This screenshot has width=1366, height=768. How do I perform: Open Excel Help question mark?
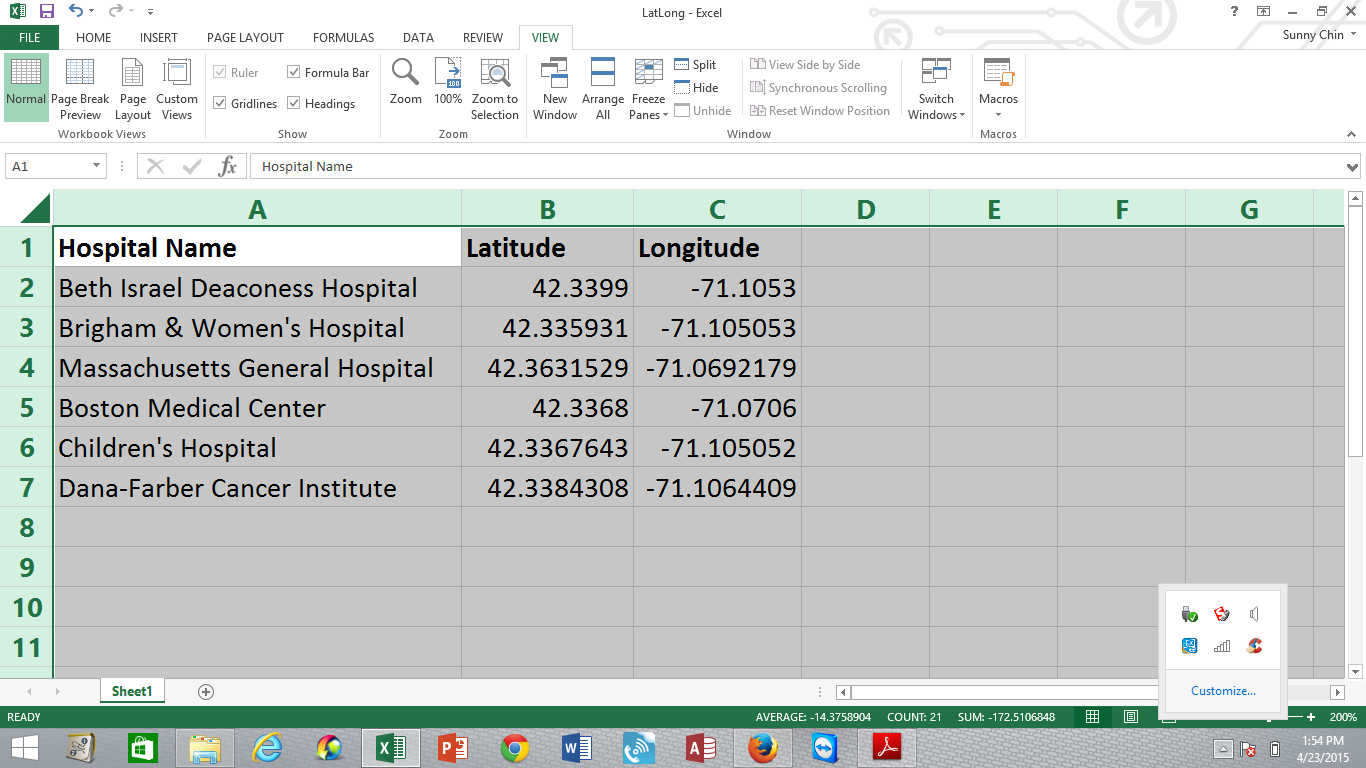coord(1235,12)
